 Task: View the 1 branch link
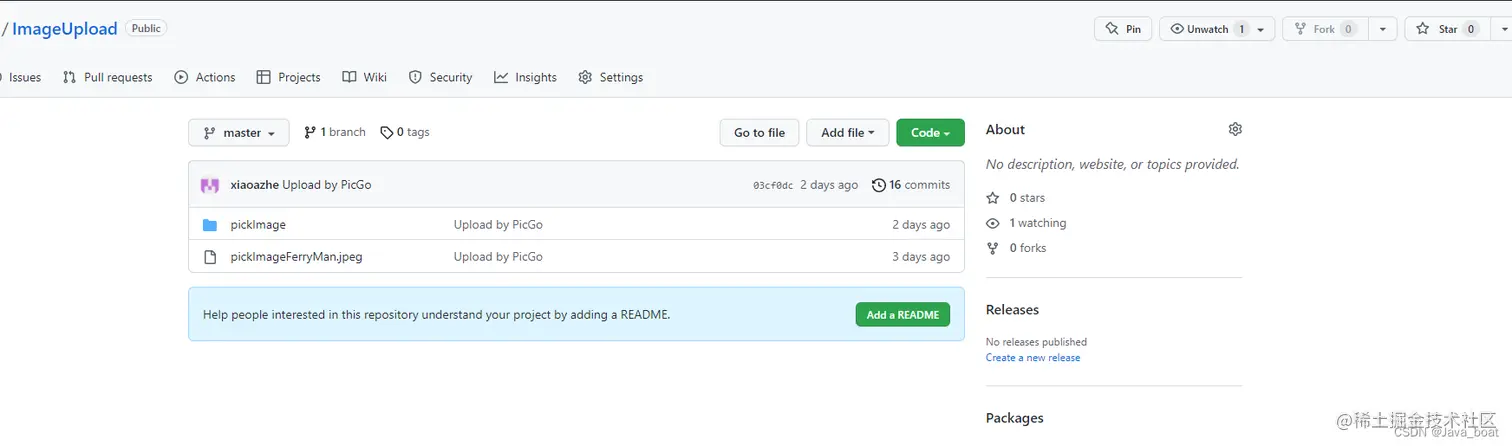[x=335, y=132]
